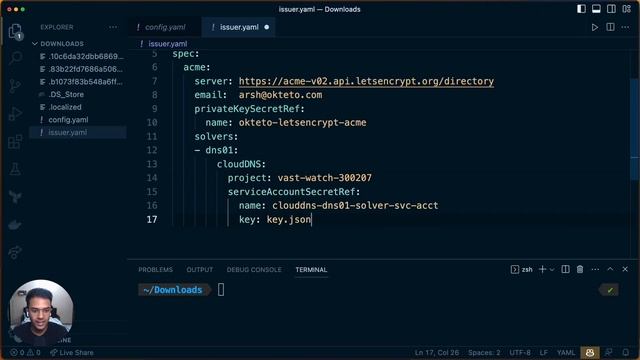640x360 pixels.
Task: Open Explorer views and more actions menu
Action: (x=113, y=27)
